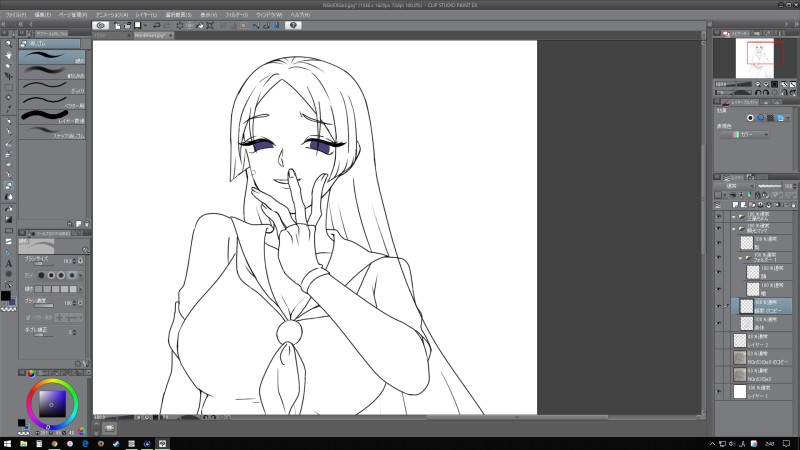Toggle visibility of フォルダー 1 folder
This screenshot has width=800, height=450.
click(x=719, y=258)
